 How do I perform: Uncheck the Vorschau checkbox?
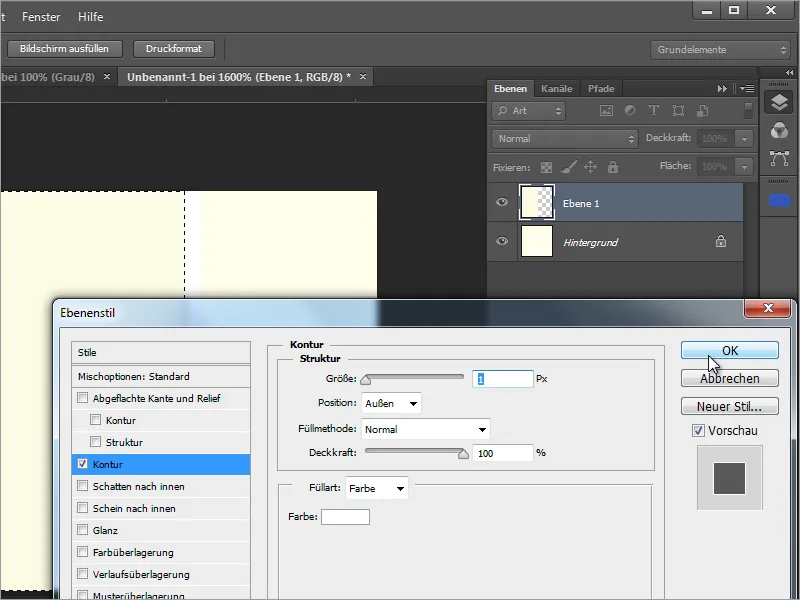click(x=698, y=430)
